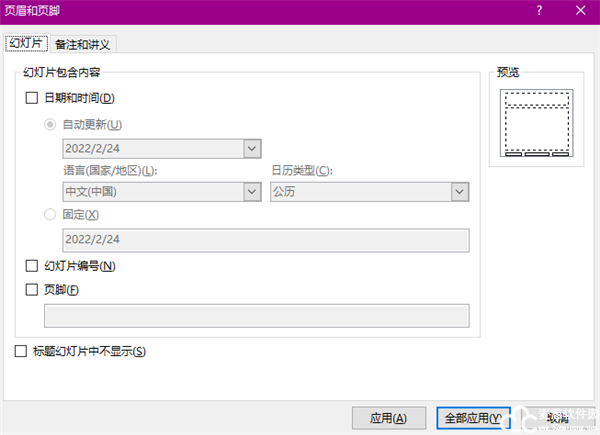The height and width of the screenshot is (435, 600).
Task: Expand the auto-update date format dropdown
Action: 250,149
